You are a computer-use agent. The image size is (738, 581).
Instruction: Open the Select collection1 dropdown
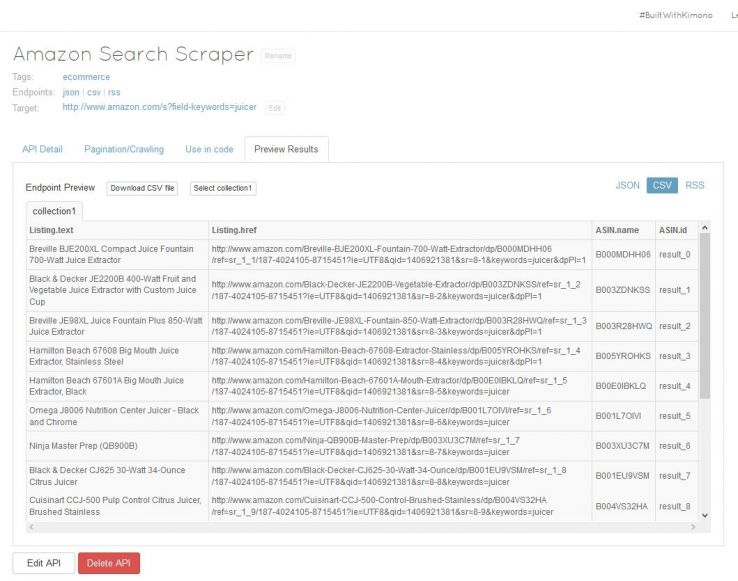(223, 188)
